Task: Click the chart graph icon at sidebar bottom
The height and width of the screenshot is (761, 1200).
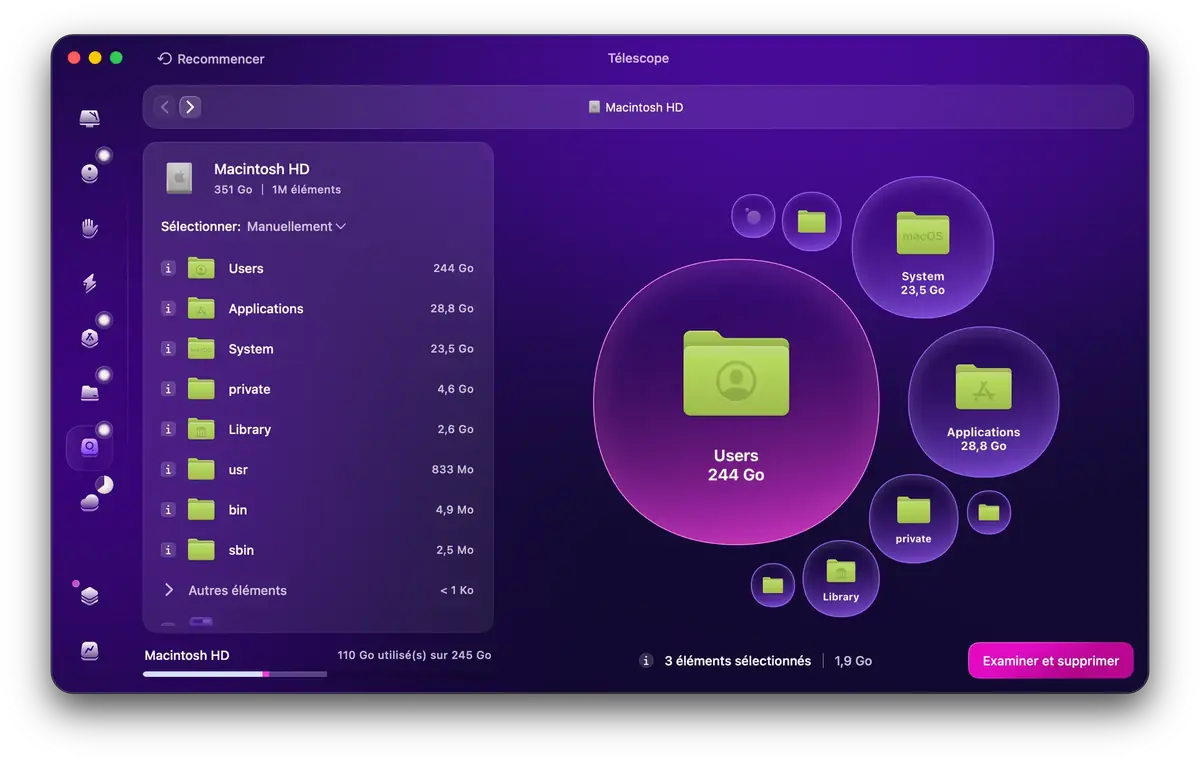Action: pos(90,651)
